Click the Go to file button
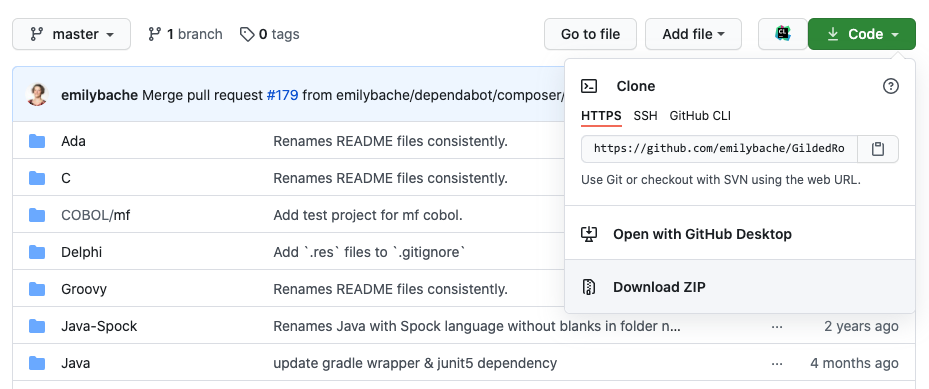This screenshot has height=389, width=929. click(x=590, y=34)
